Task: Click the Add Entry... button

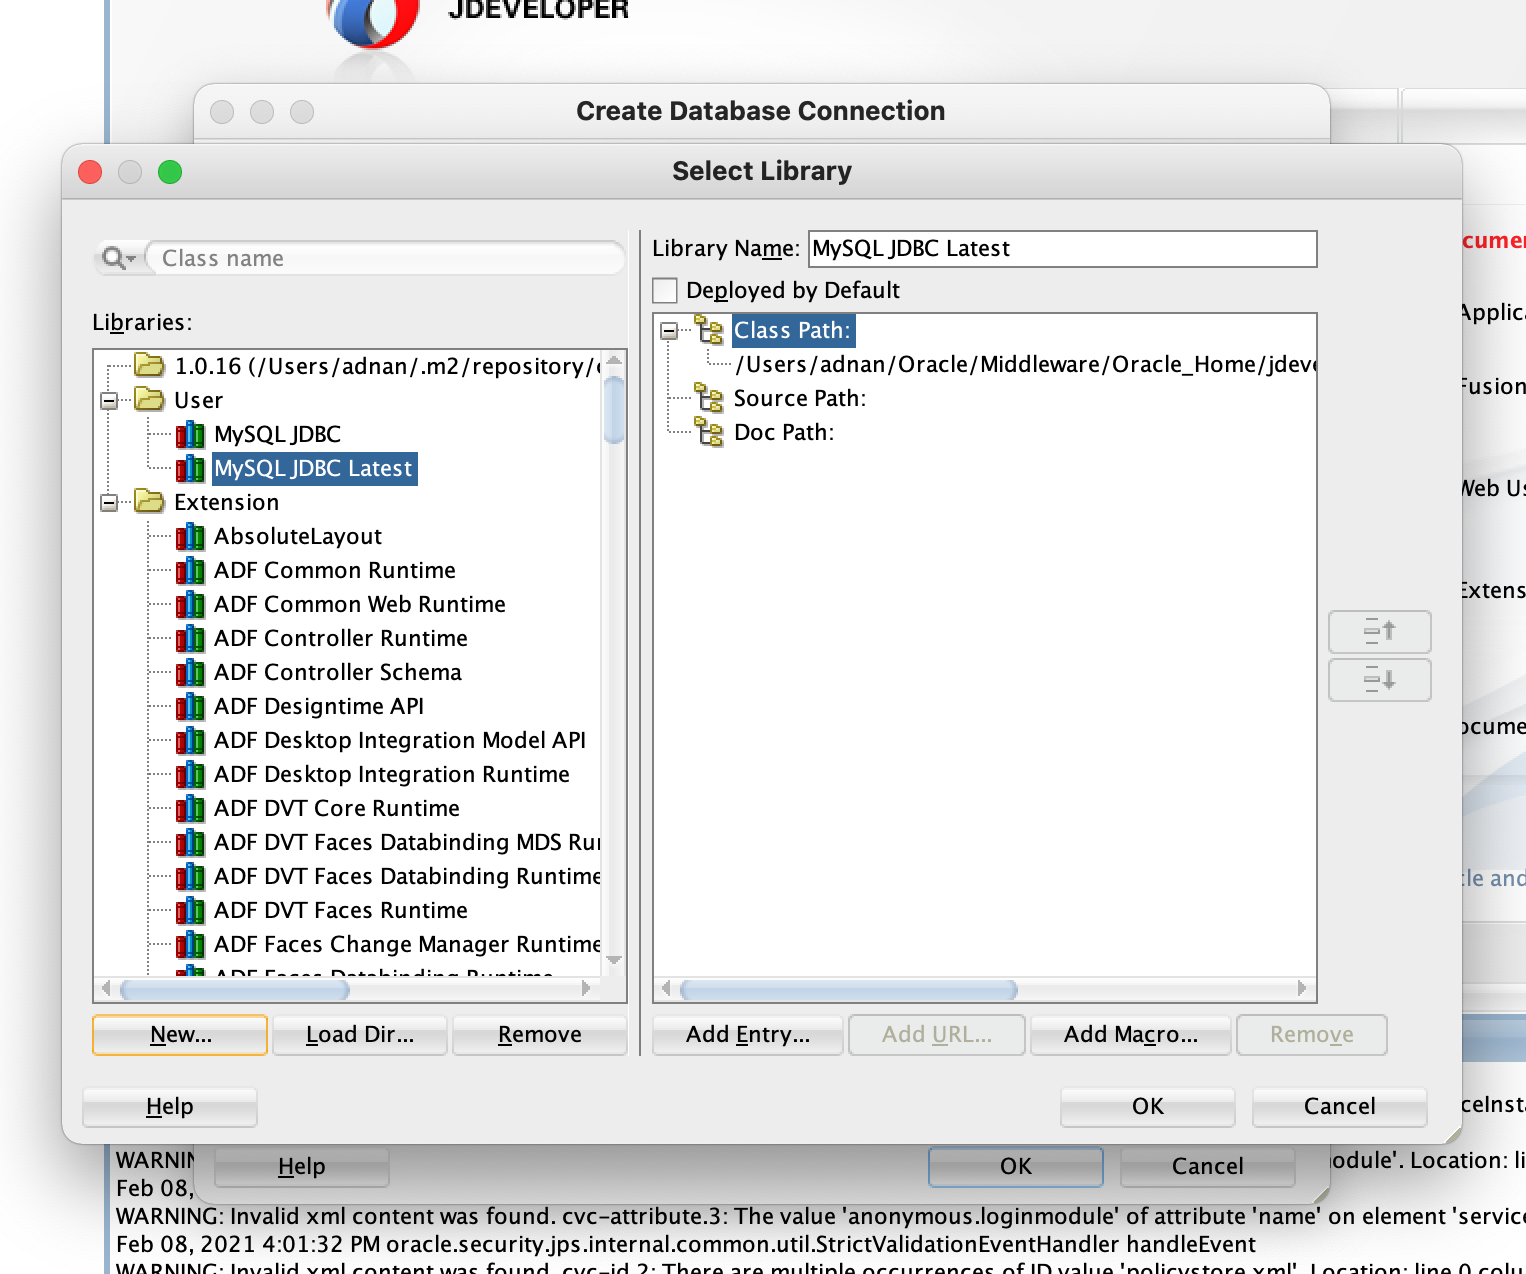Action: (748, 1035)
